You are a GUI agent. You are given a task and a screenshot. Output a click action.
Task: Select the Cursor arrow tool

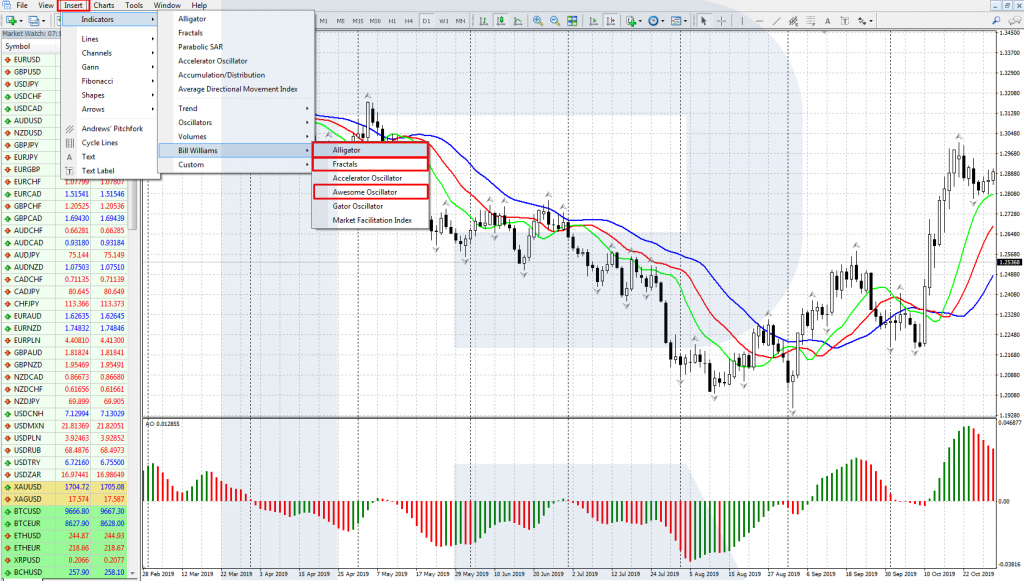(x=705, y=20)
